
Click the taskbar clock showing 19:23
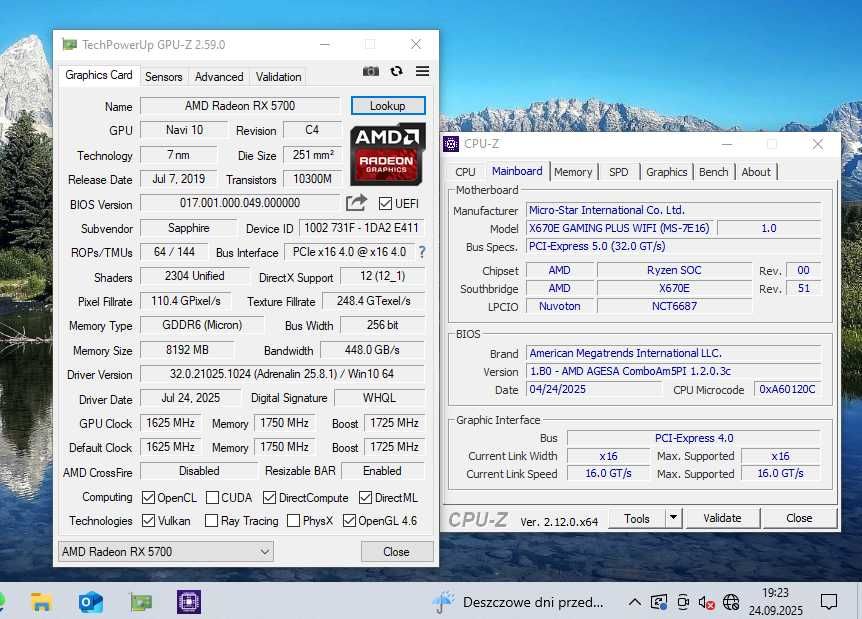pyautogui.click(x=776, y=601)
